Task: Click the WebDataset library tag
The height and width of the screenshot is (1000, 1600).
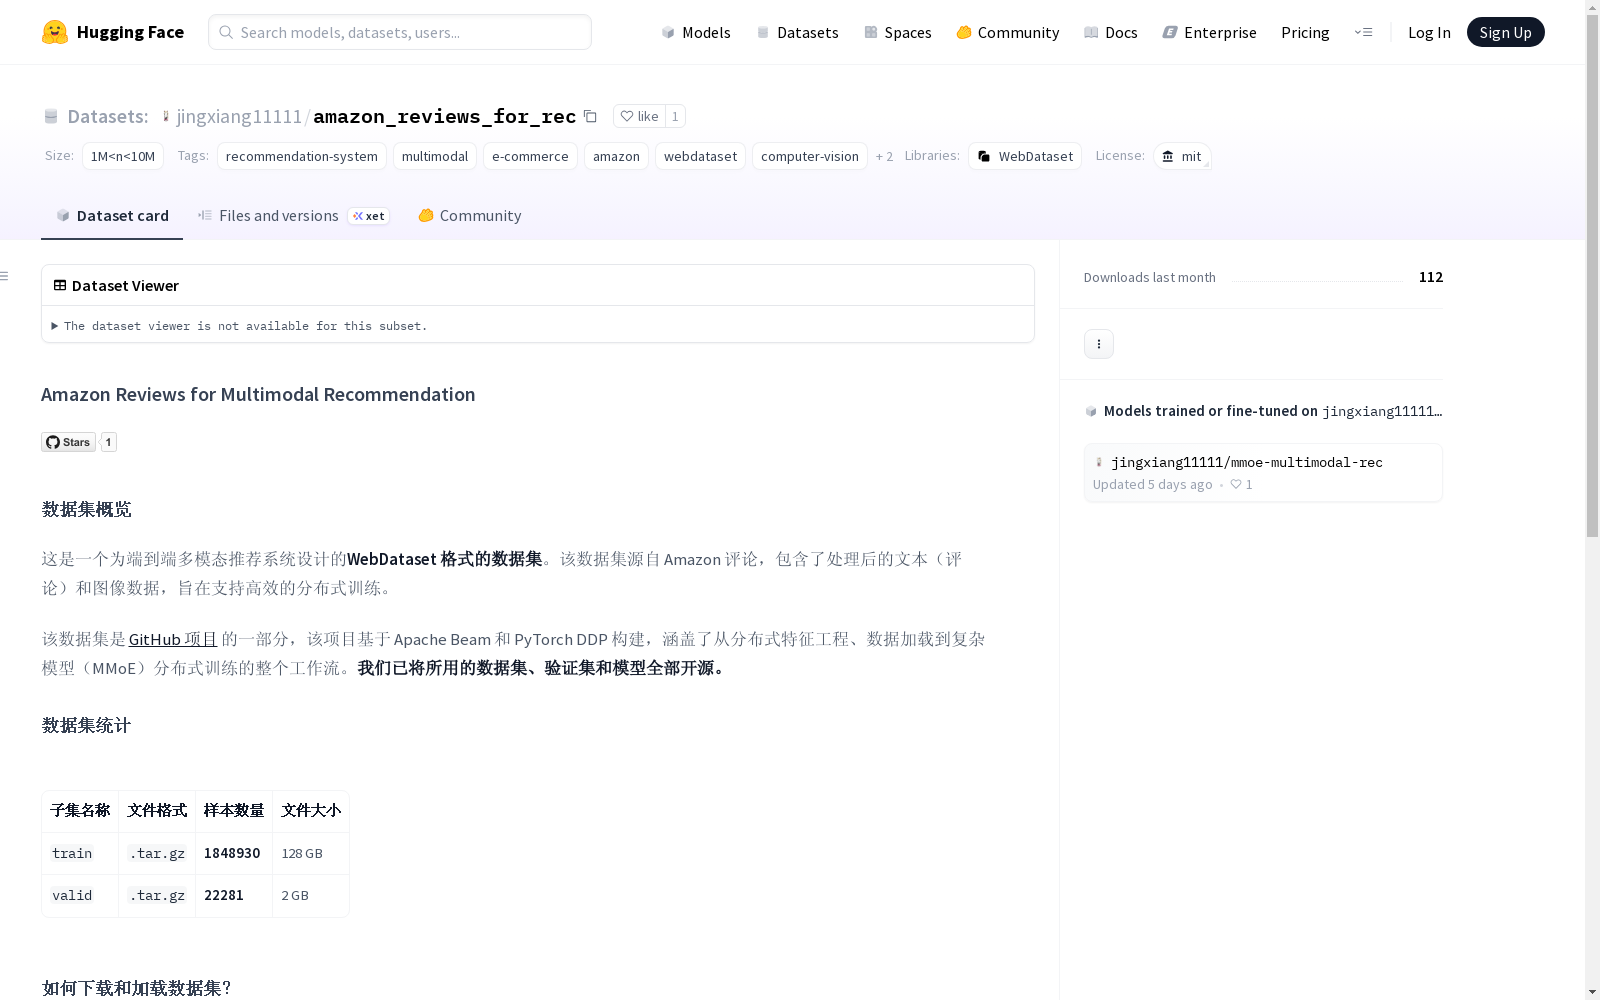Action: 1025,156
